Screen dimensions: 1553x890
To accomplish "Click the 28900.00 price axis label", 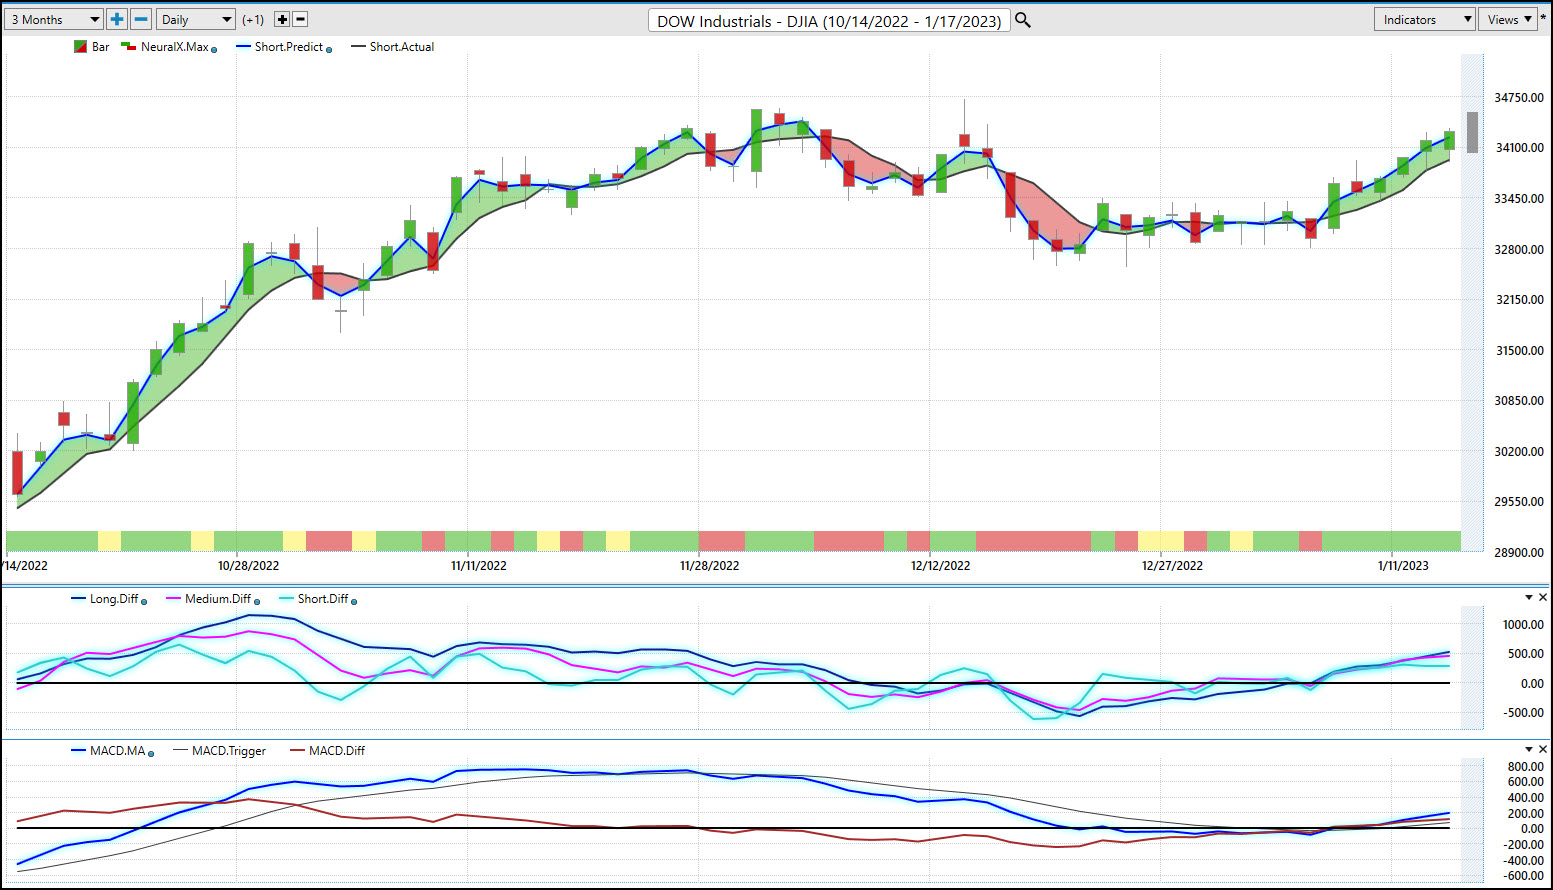I will (1519, 553).
